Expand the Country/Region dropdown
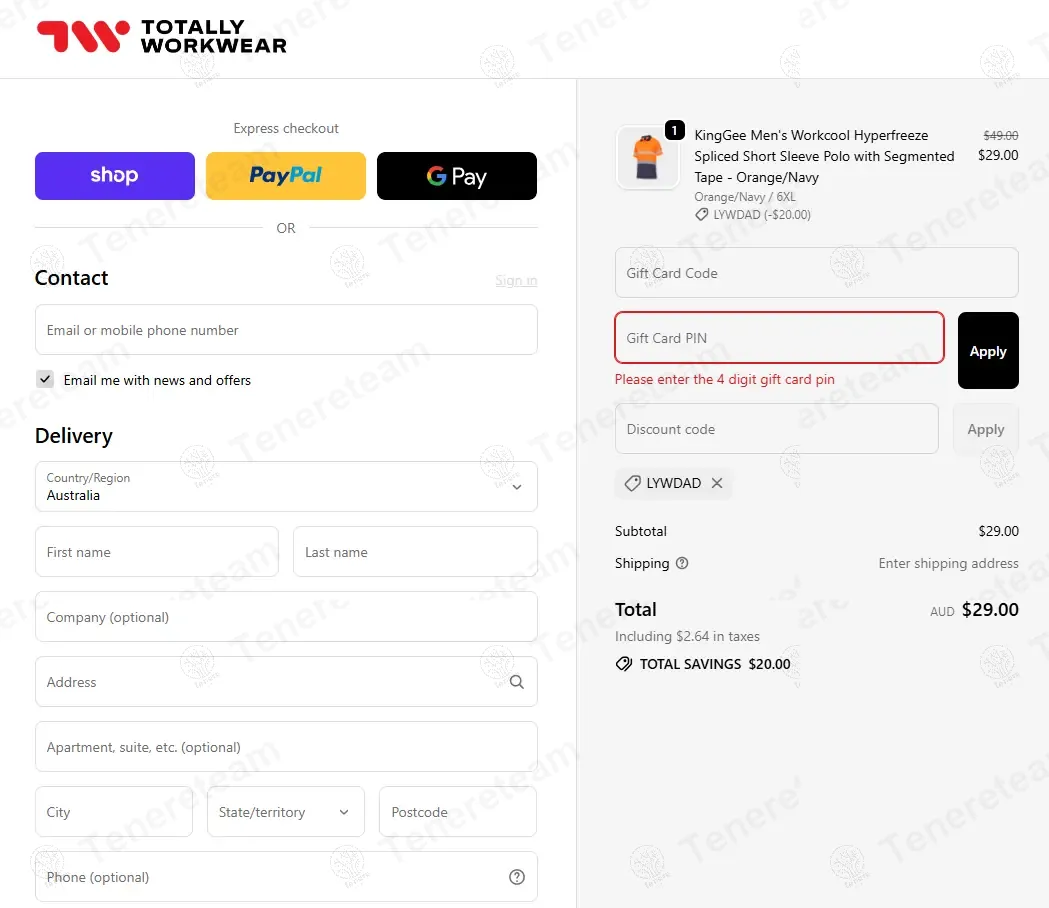The image size is (1049, 908). click(286, 486)
